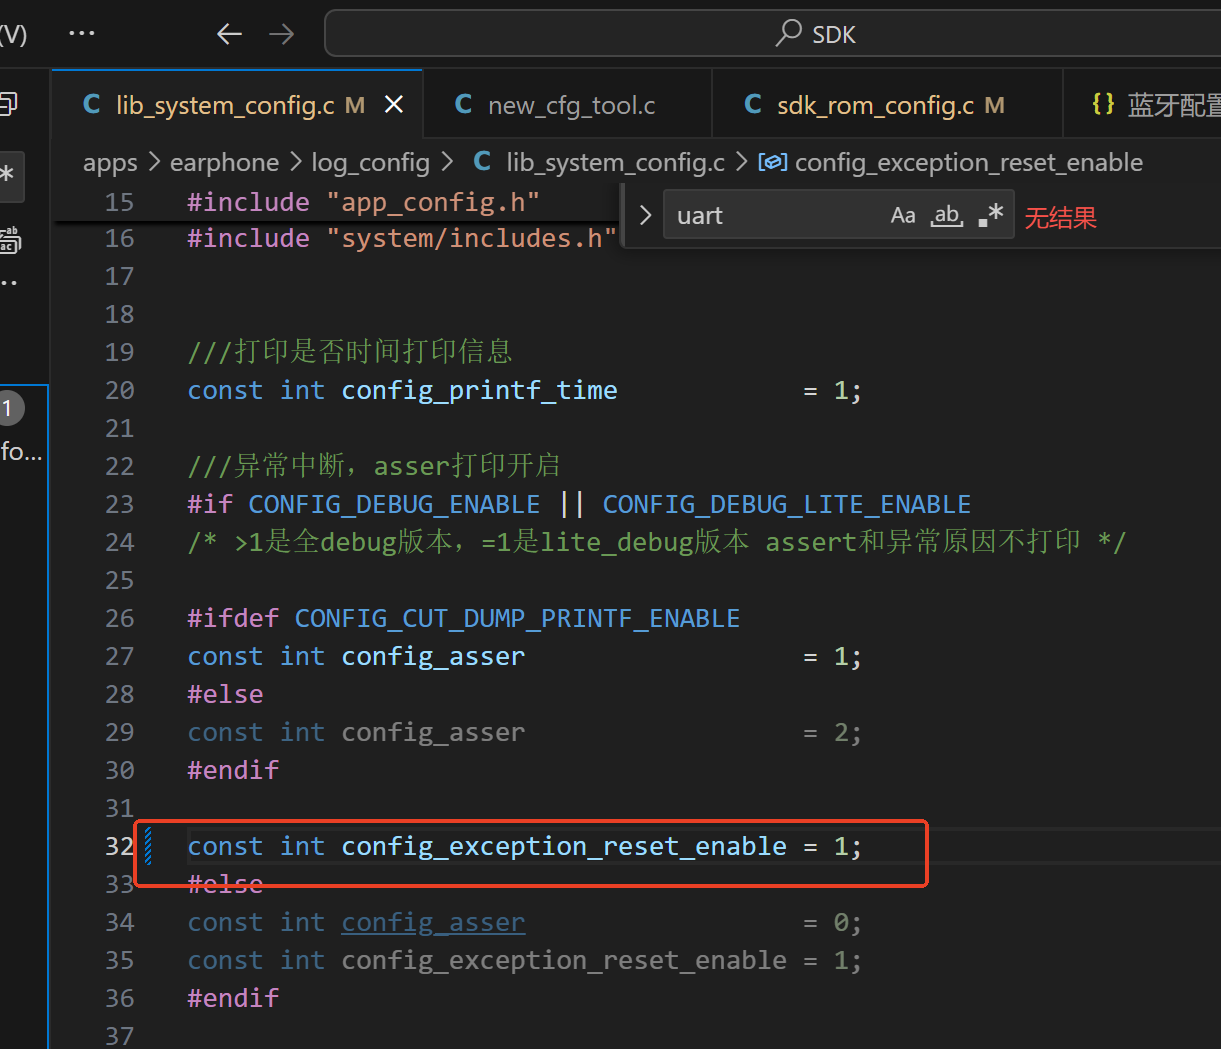Click the underlined config_asser on line 34
This screenshot has width=1221, height=1049.
point(433,922)
